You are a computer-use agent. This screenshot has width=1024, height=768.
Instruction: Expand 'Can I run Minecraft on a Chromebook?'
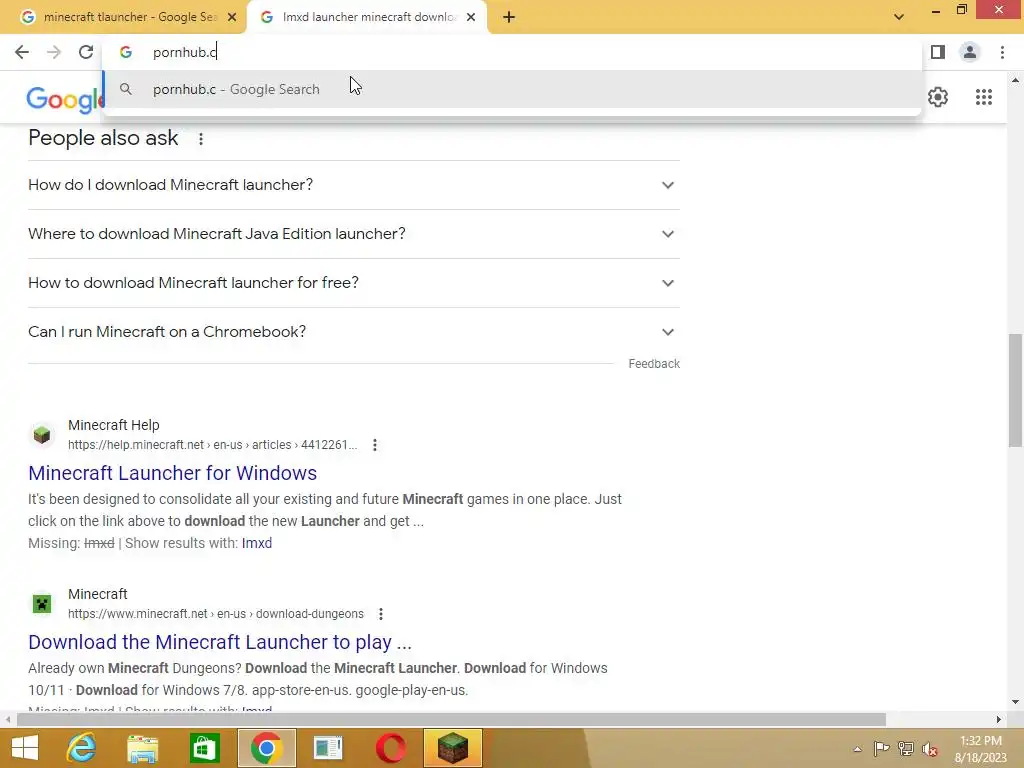tap(353, 332)
